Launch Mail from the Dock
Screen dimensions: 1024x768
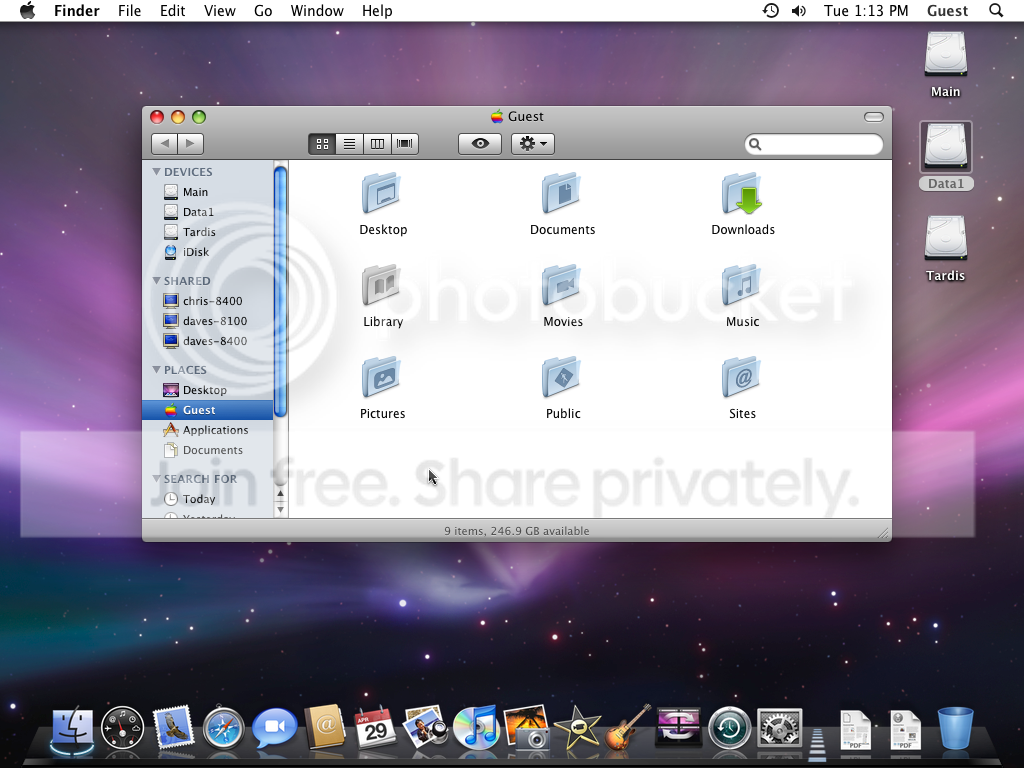[173, 726]
